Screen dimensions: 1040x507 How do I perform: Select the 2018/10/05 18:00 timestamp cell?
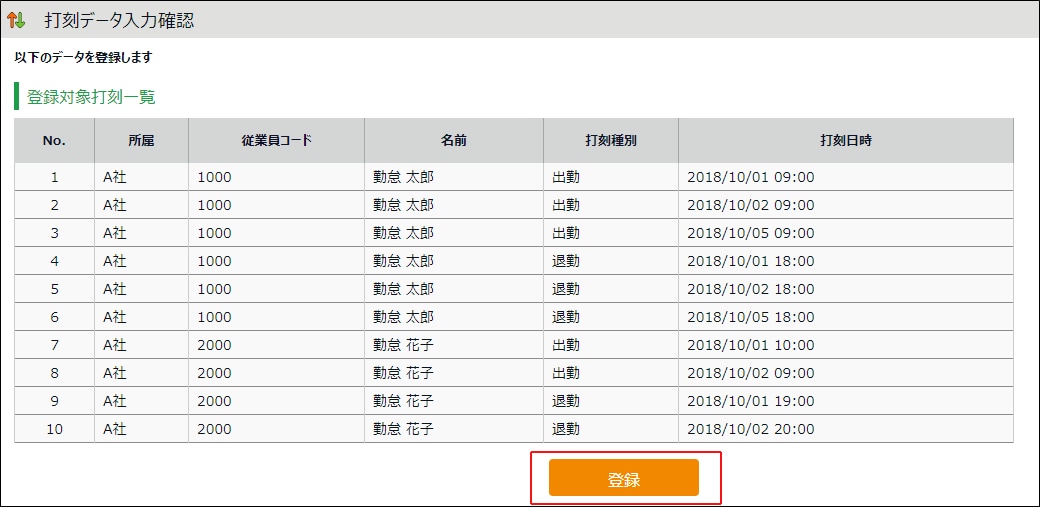point(750,317)
